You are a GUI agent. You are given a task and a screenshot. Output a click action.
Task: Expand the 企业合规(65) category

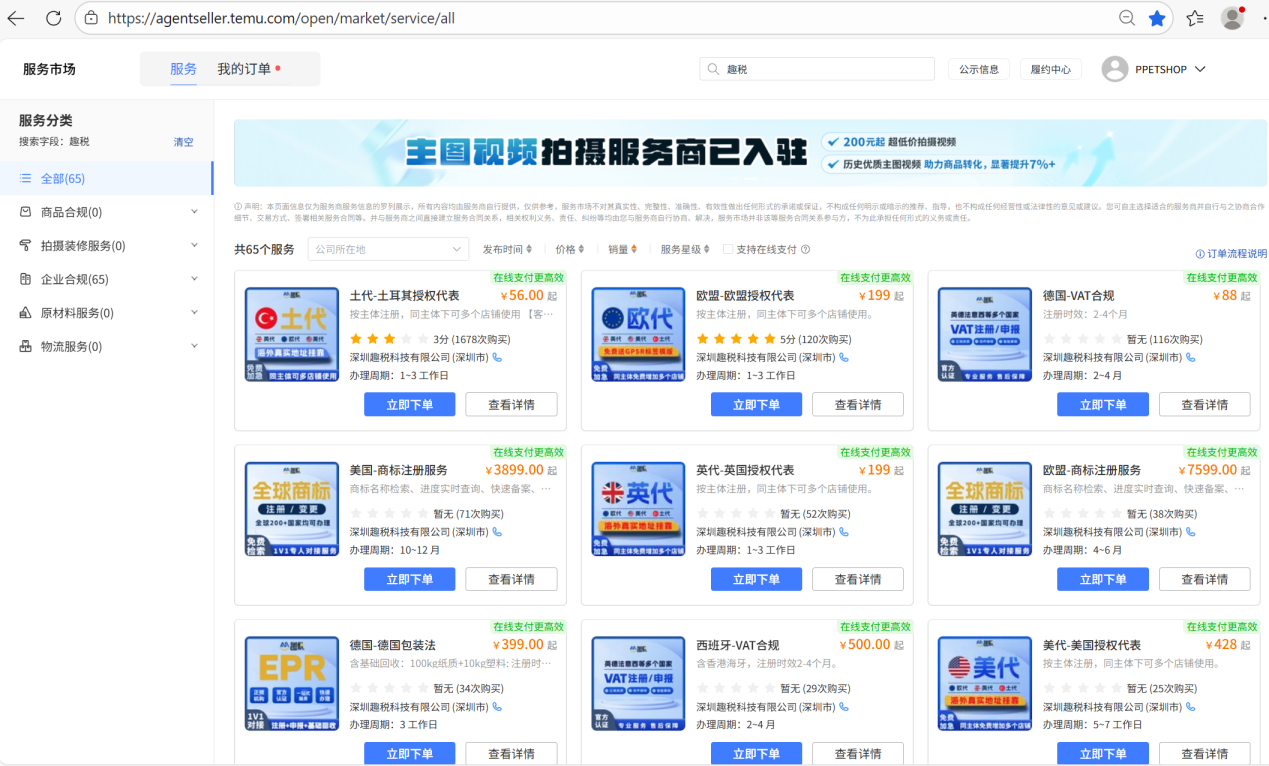[x=194, y=279]
